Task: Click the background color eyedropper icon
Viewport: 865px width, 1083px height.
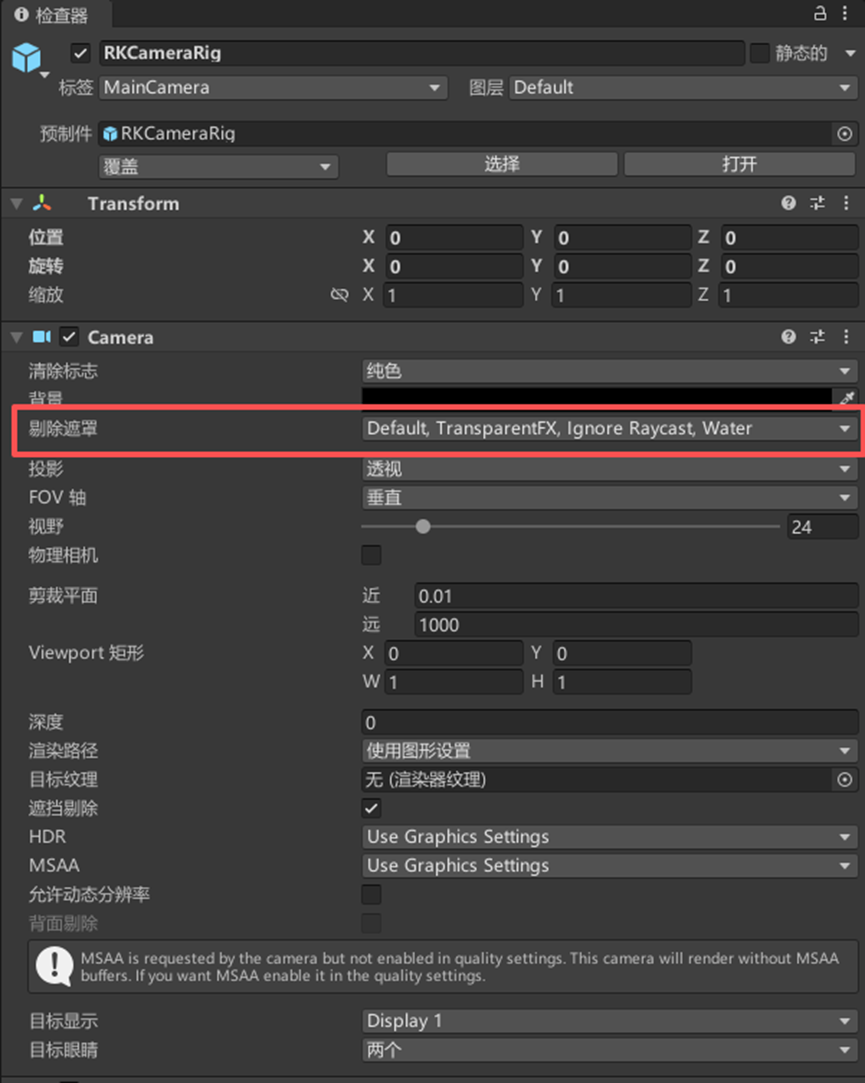Action: click(x=847, y=397)
